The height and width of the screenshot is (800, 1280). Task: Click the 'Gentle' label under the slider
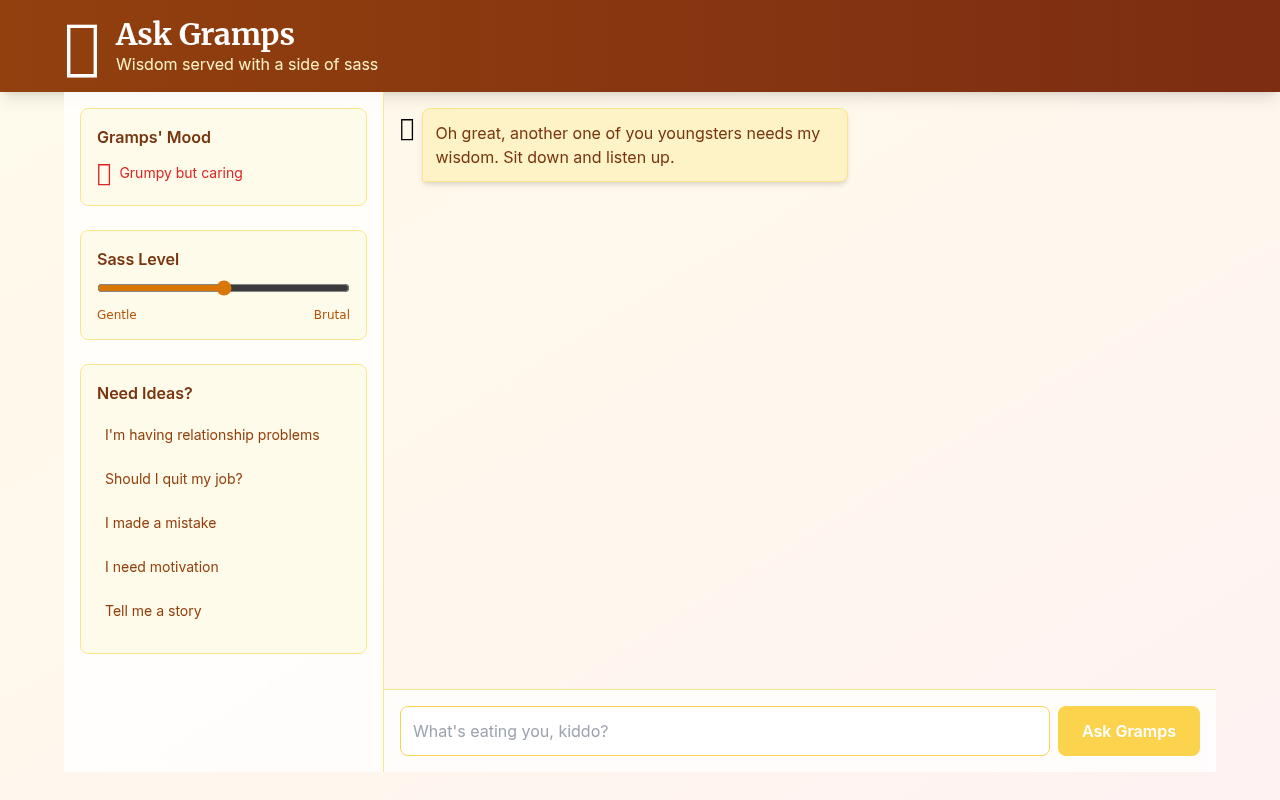pos(116,314)
